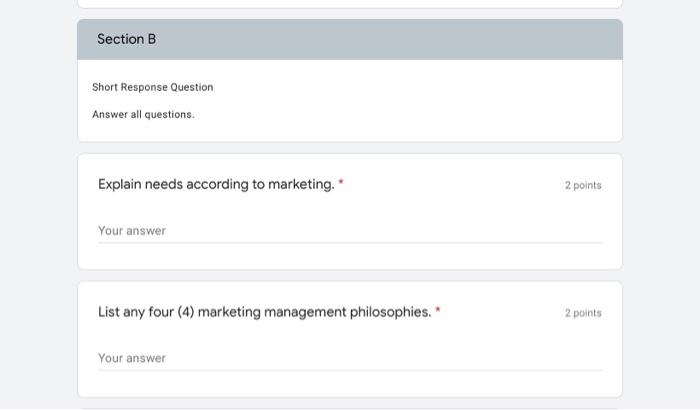This screenshot has height=410, width=700.
Task: Focus the answer field for marketing philosophies
Action: coord(300,358)
